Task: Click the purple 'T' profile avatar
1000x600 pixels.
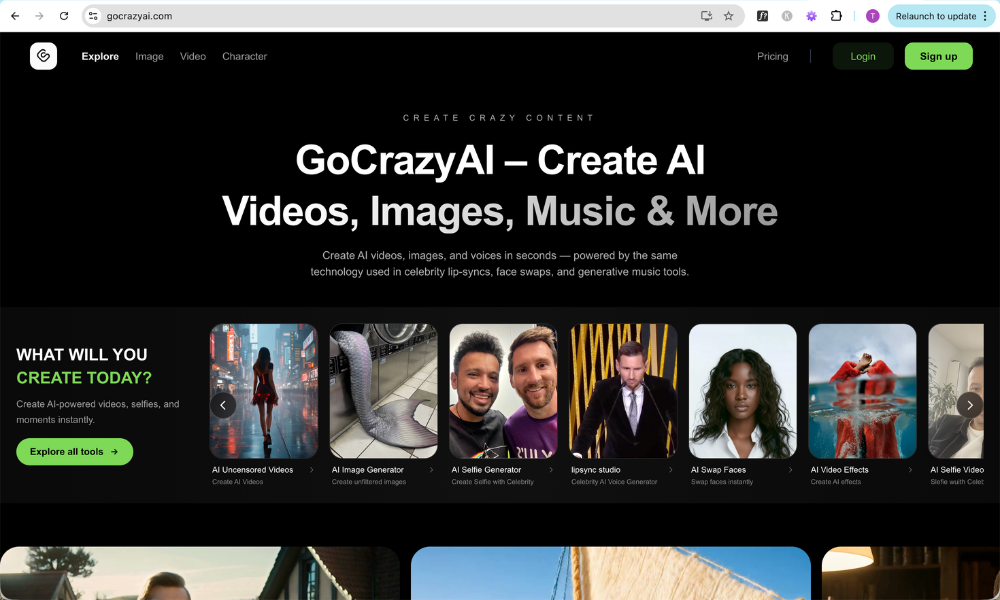Action: coord(872,16)
